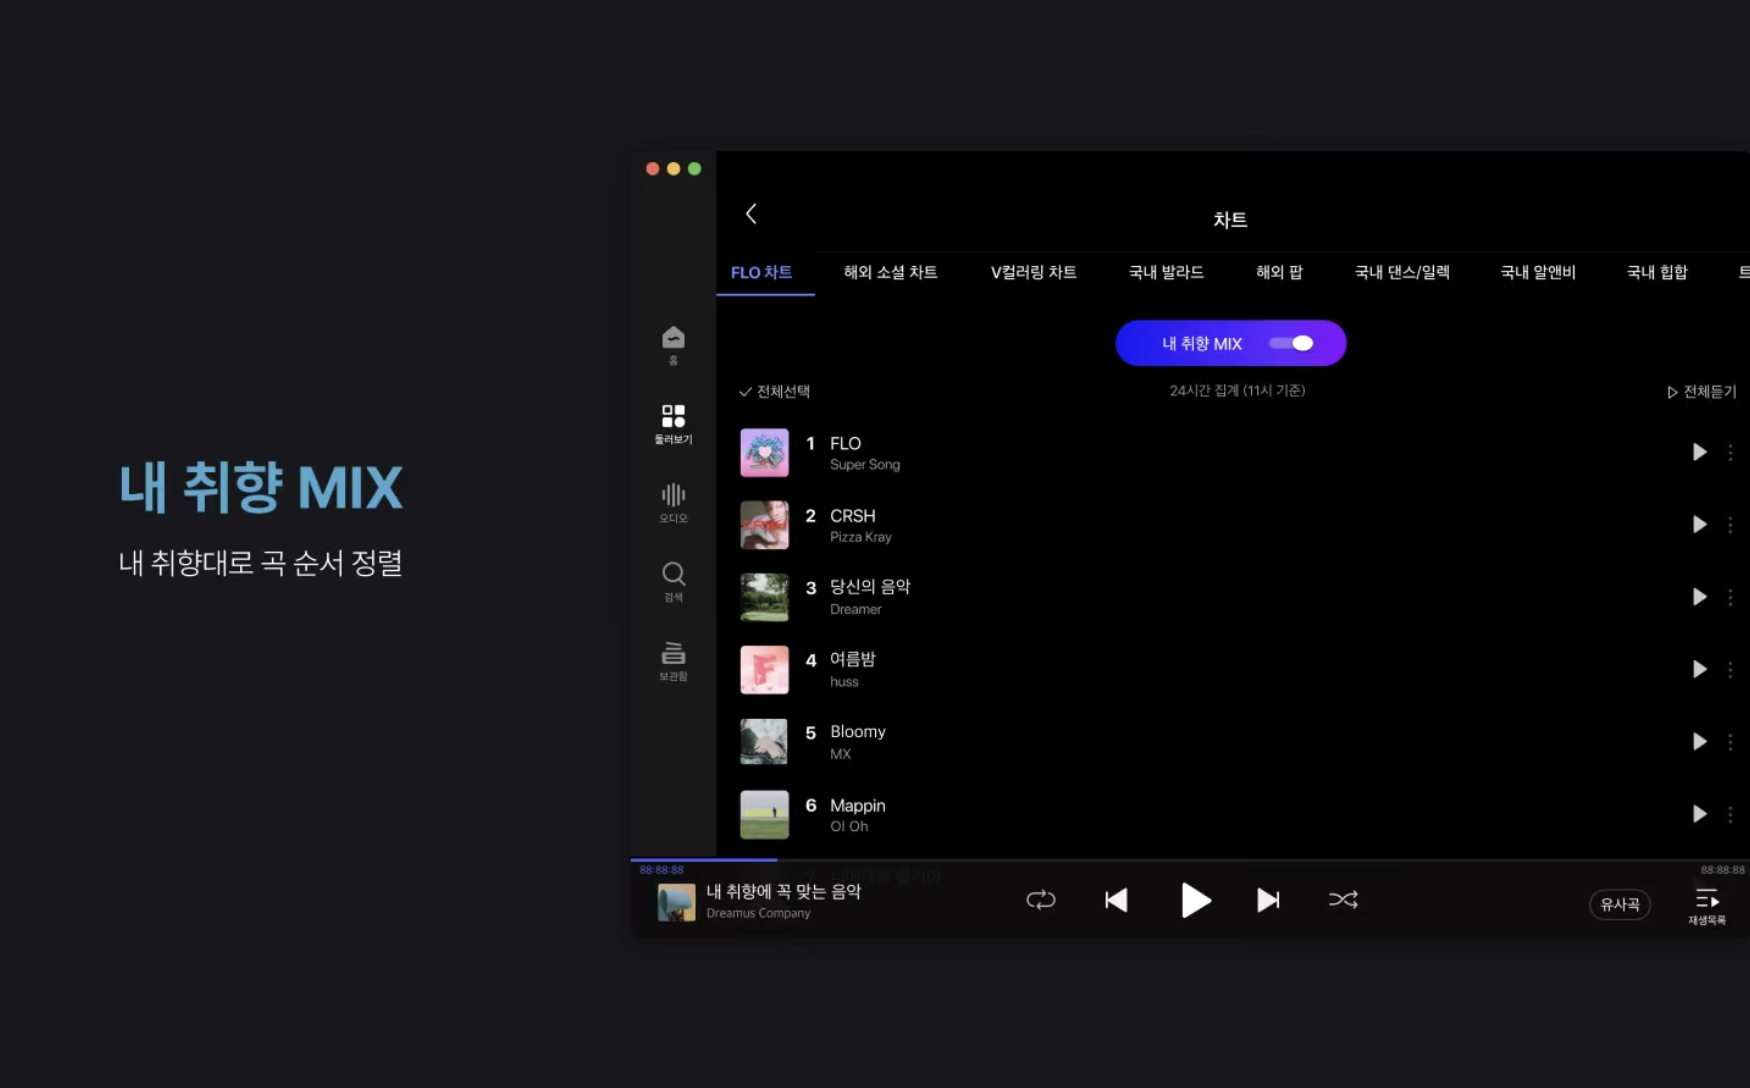The height and width of the screenshot is (1088, 1750).
Task: Play track 4 여름밤
Action: 1699,669
